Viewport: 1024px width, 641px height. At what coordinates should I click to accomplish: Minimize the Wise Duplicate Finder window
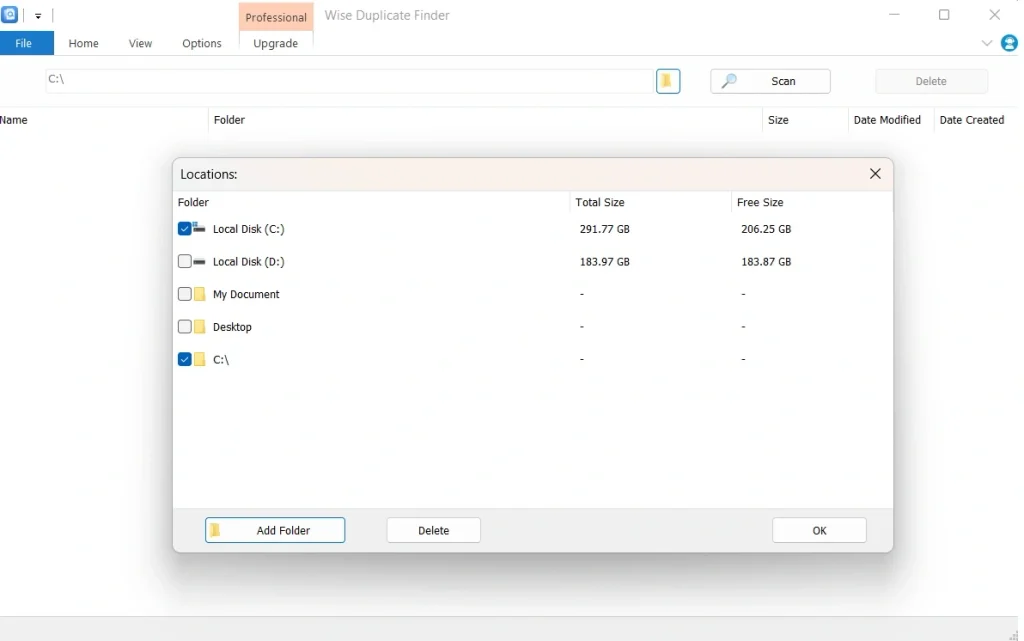click(894, 14)
